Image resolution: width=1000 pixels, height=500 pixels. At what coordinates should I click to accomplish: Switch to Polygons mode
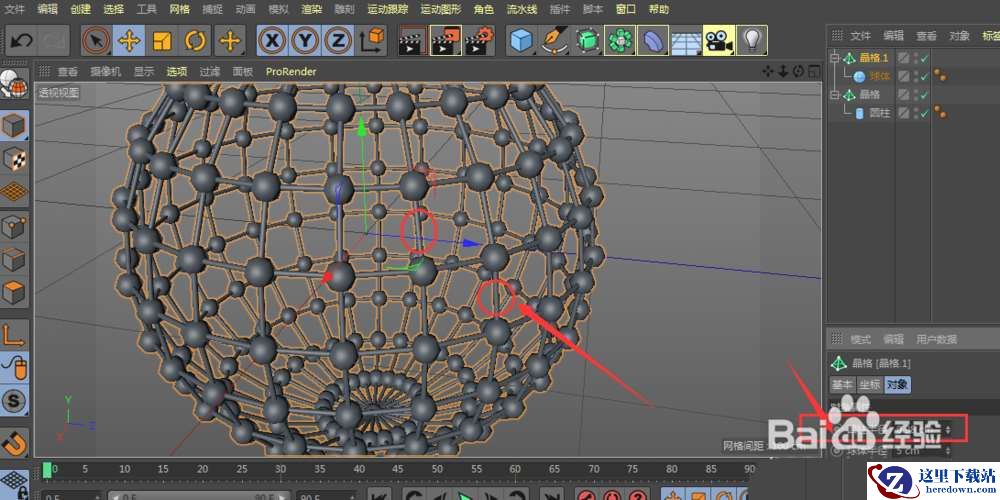click(x=14, y=293)
